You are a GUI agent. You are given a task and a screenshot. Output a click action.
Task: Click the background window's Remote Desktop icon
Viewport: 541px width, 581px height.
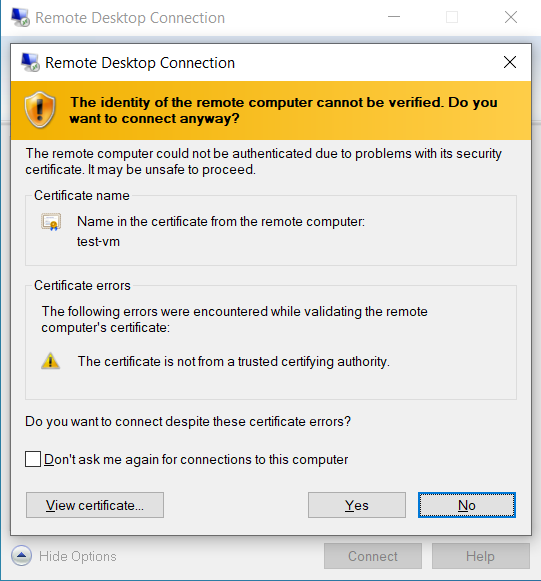[20, 17]
